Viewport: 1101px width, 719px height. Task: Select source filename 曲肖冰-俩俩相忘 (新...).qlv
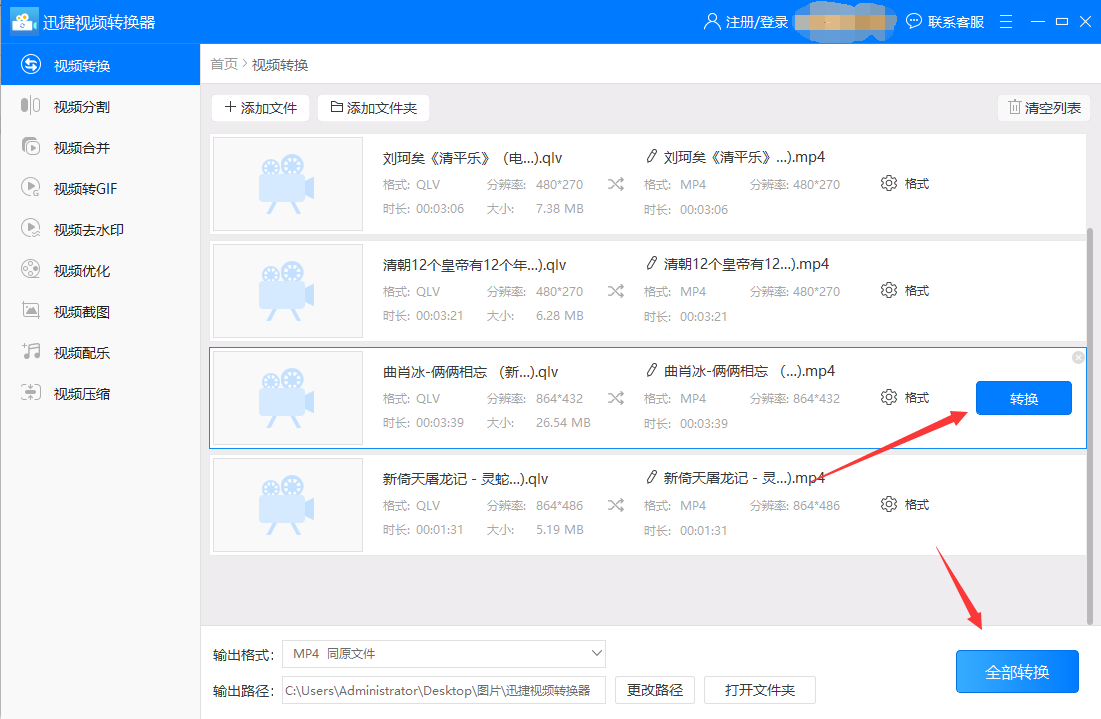tap(470, 372)
